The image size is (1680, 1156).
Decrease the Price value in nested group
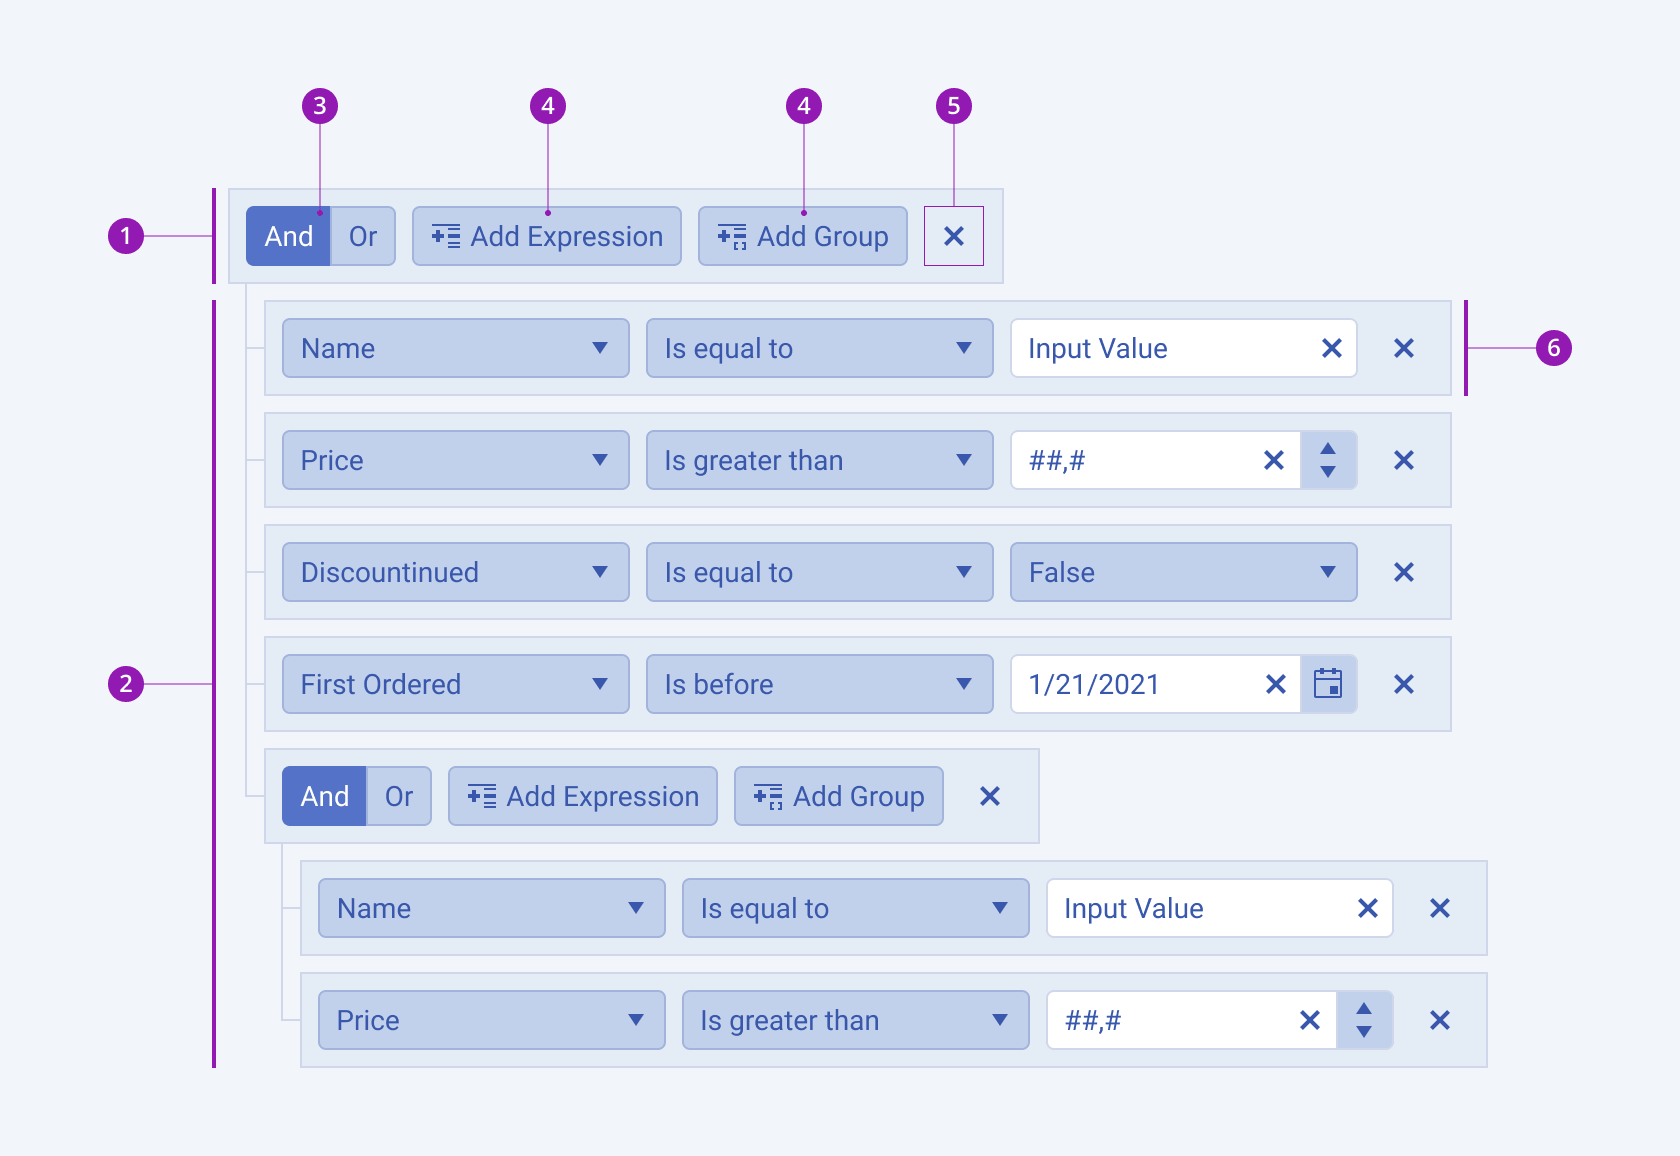pyautogui.click(x=1364, y=1032)
